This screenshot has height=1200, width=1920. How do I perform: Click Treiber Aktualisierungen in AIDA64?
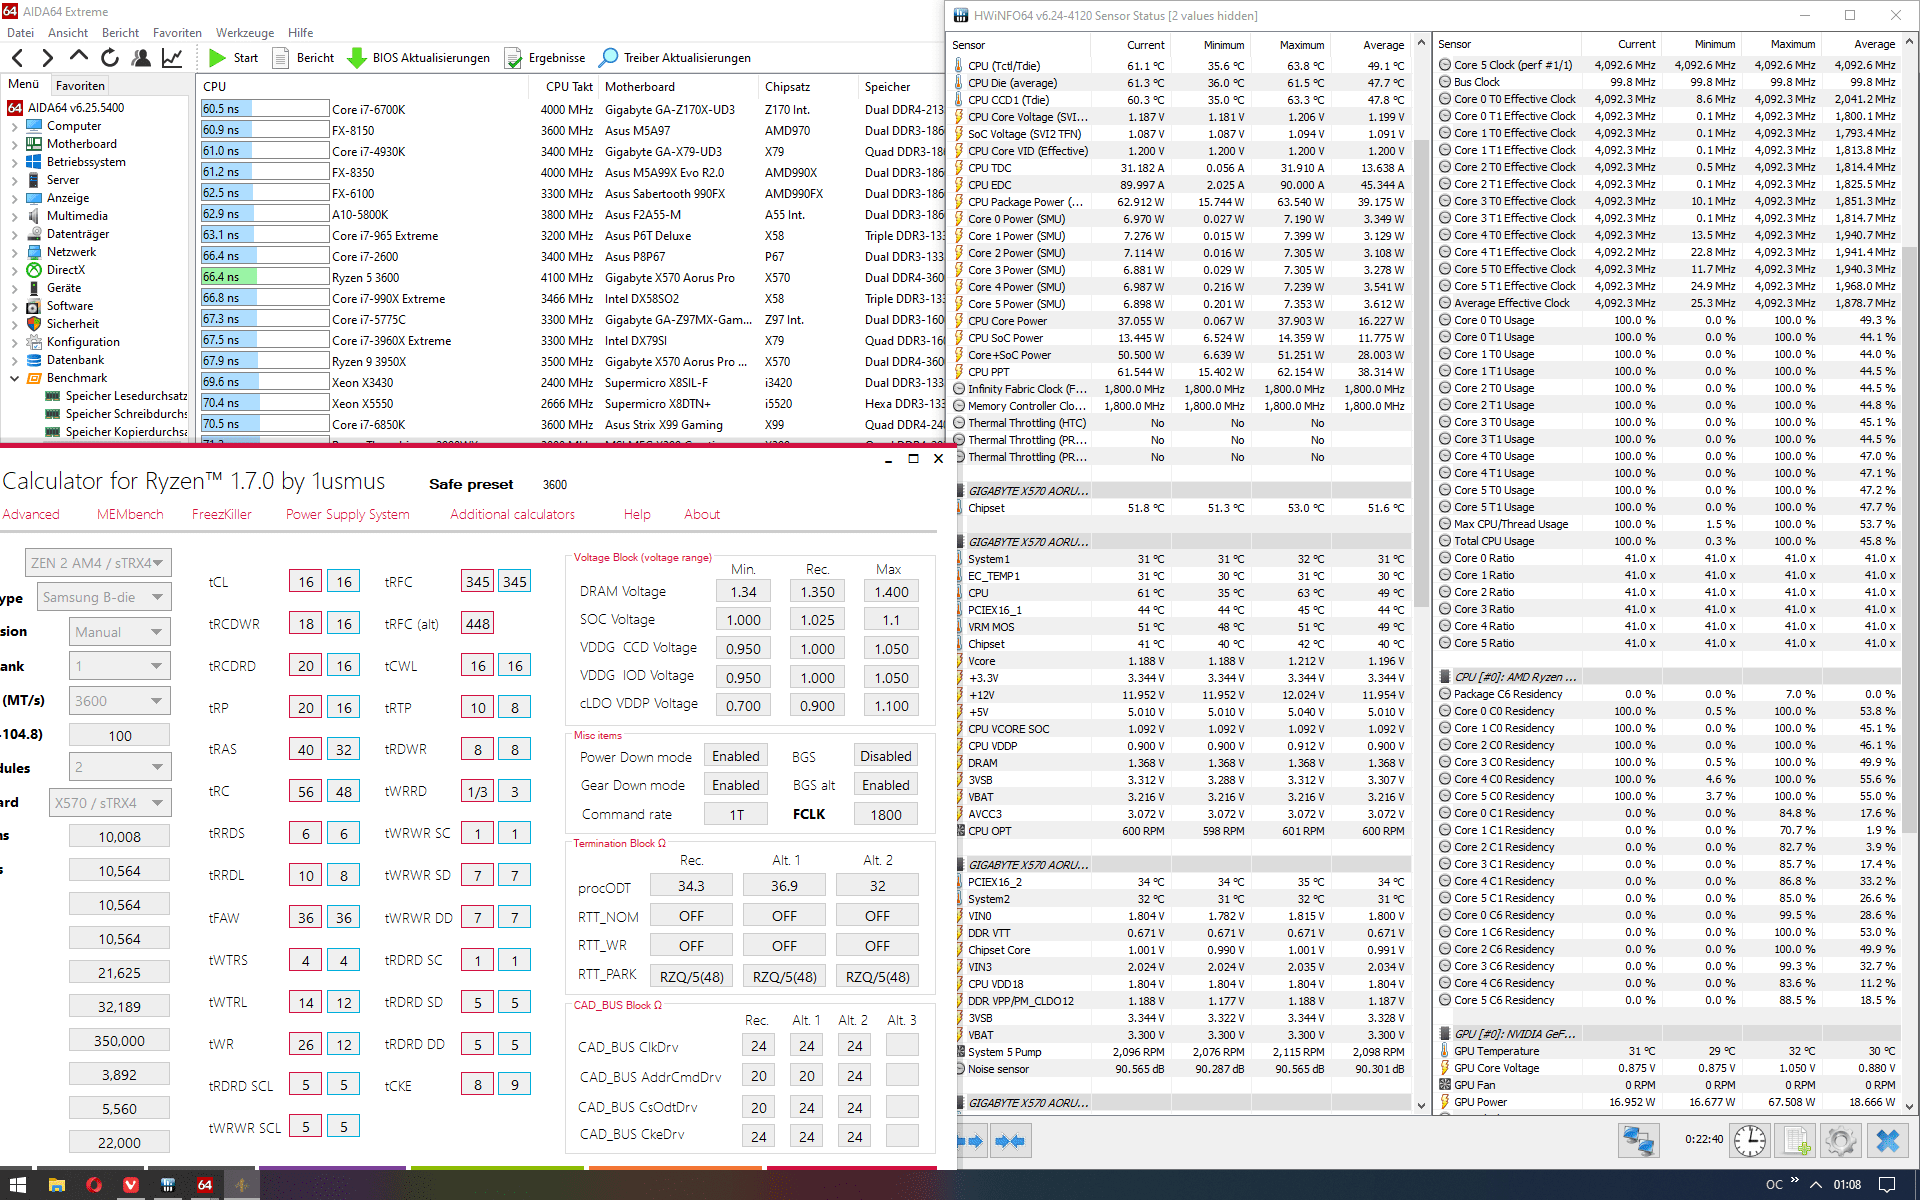(x=675, y=58)
